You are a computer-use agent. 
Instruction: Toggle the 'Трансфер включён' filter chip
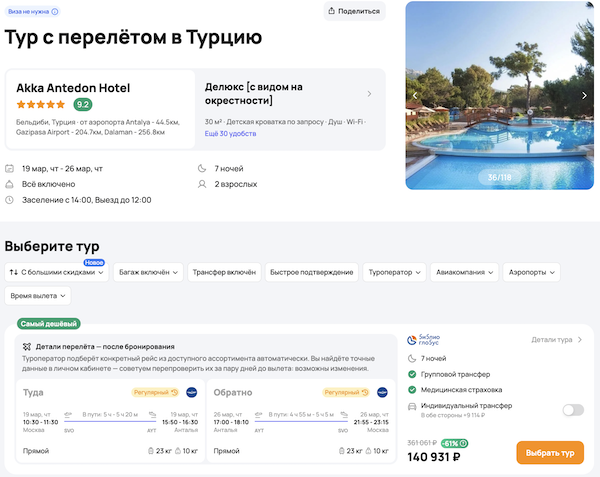pyautogui.click(x=225, y=272)
